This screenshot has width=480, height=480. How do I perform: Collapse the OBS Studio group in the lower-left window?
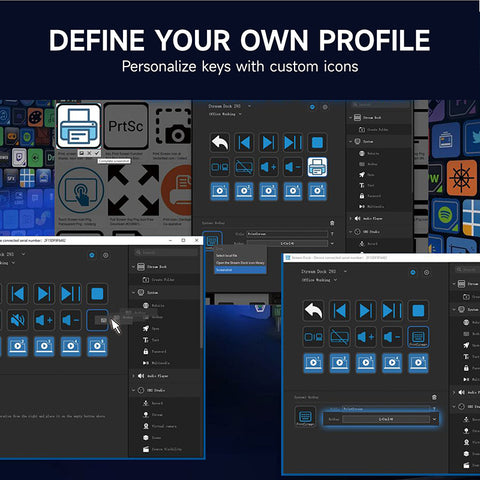(x=133, y=390)
